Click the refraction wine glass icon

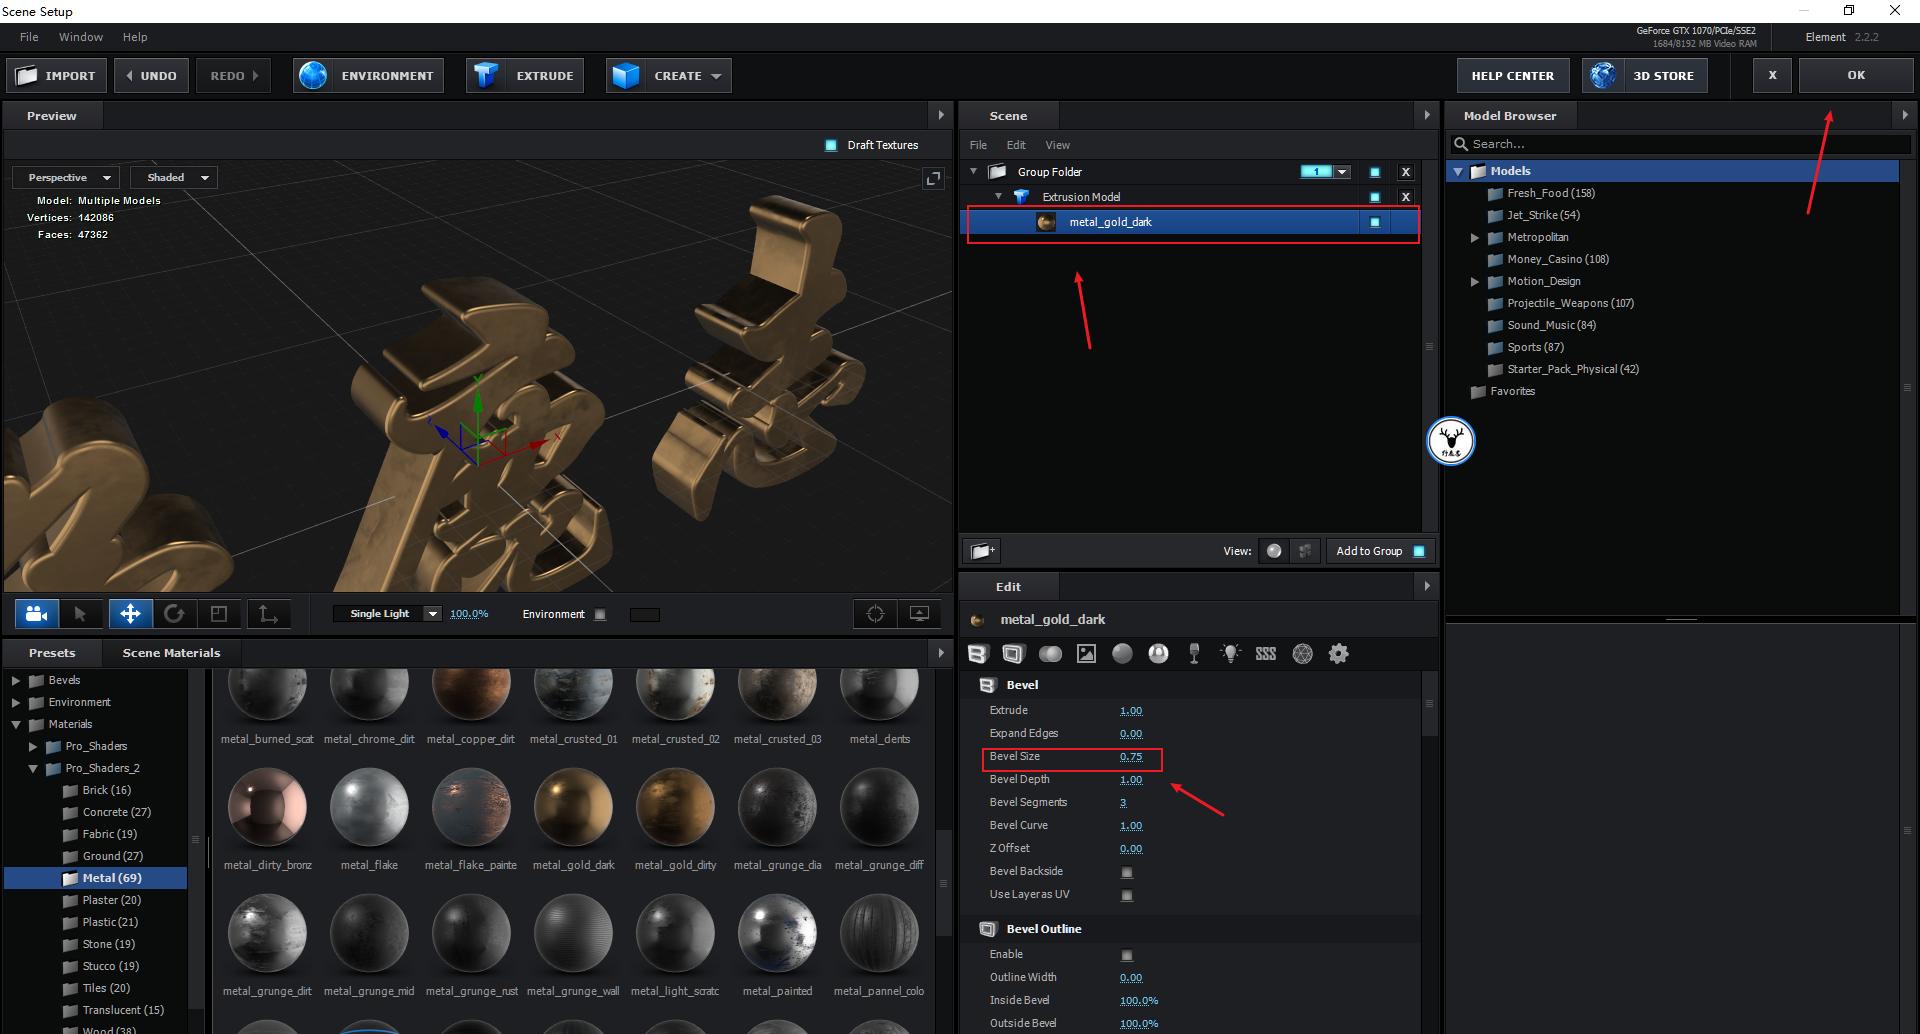[1194, 654]
